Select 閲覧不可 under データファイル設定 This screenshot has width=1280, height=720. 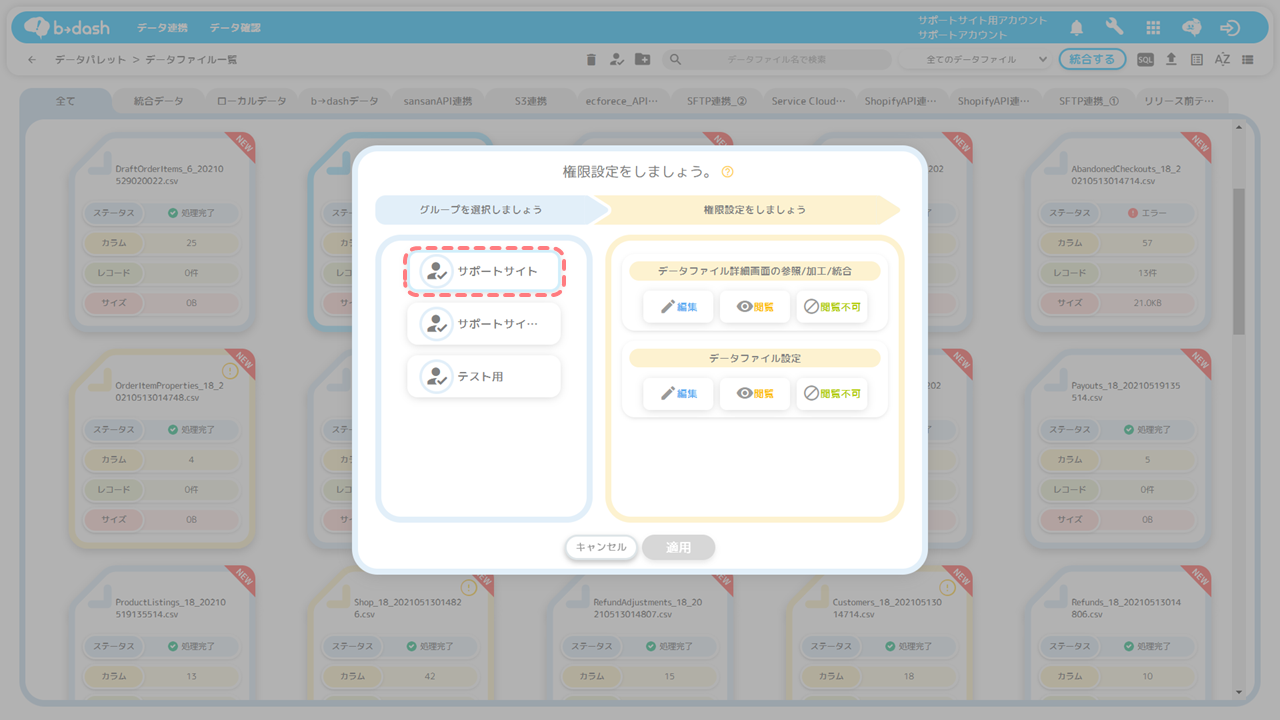point(832,393)
